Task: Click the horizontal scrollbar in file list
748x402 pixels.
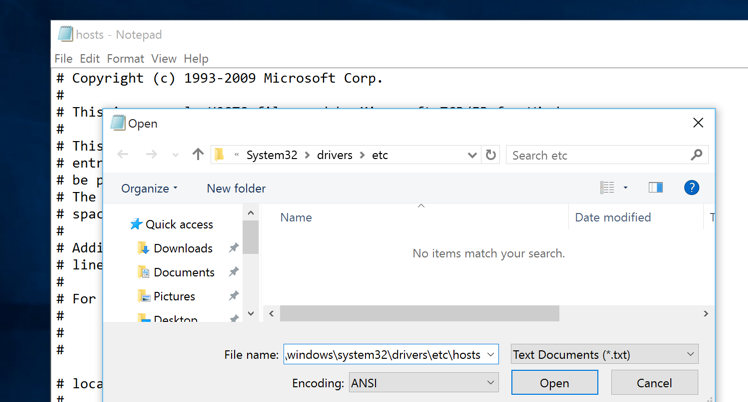Action: click(419, 313)
